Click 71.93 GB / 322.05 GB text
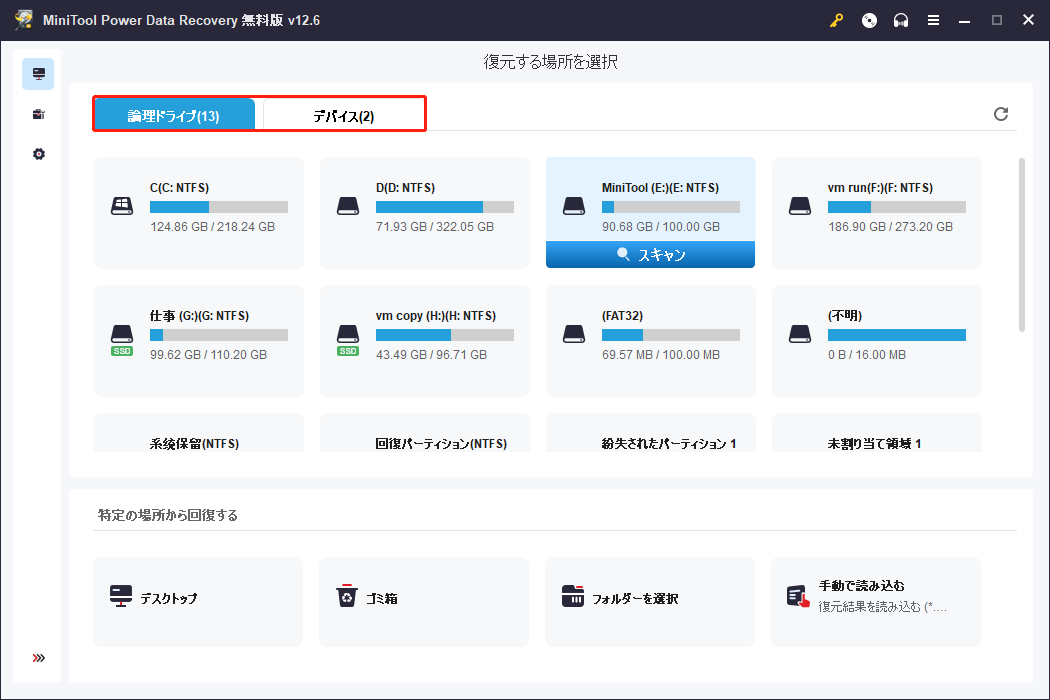This screenshot has width=1050, height=700. pos(435,226)
